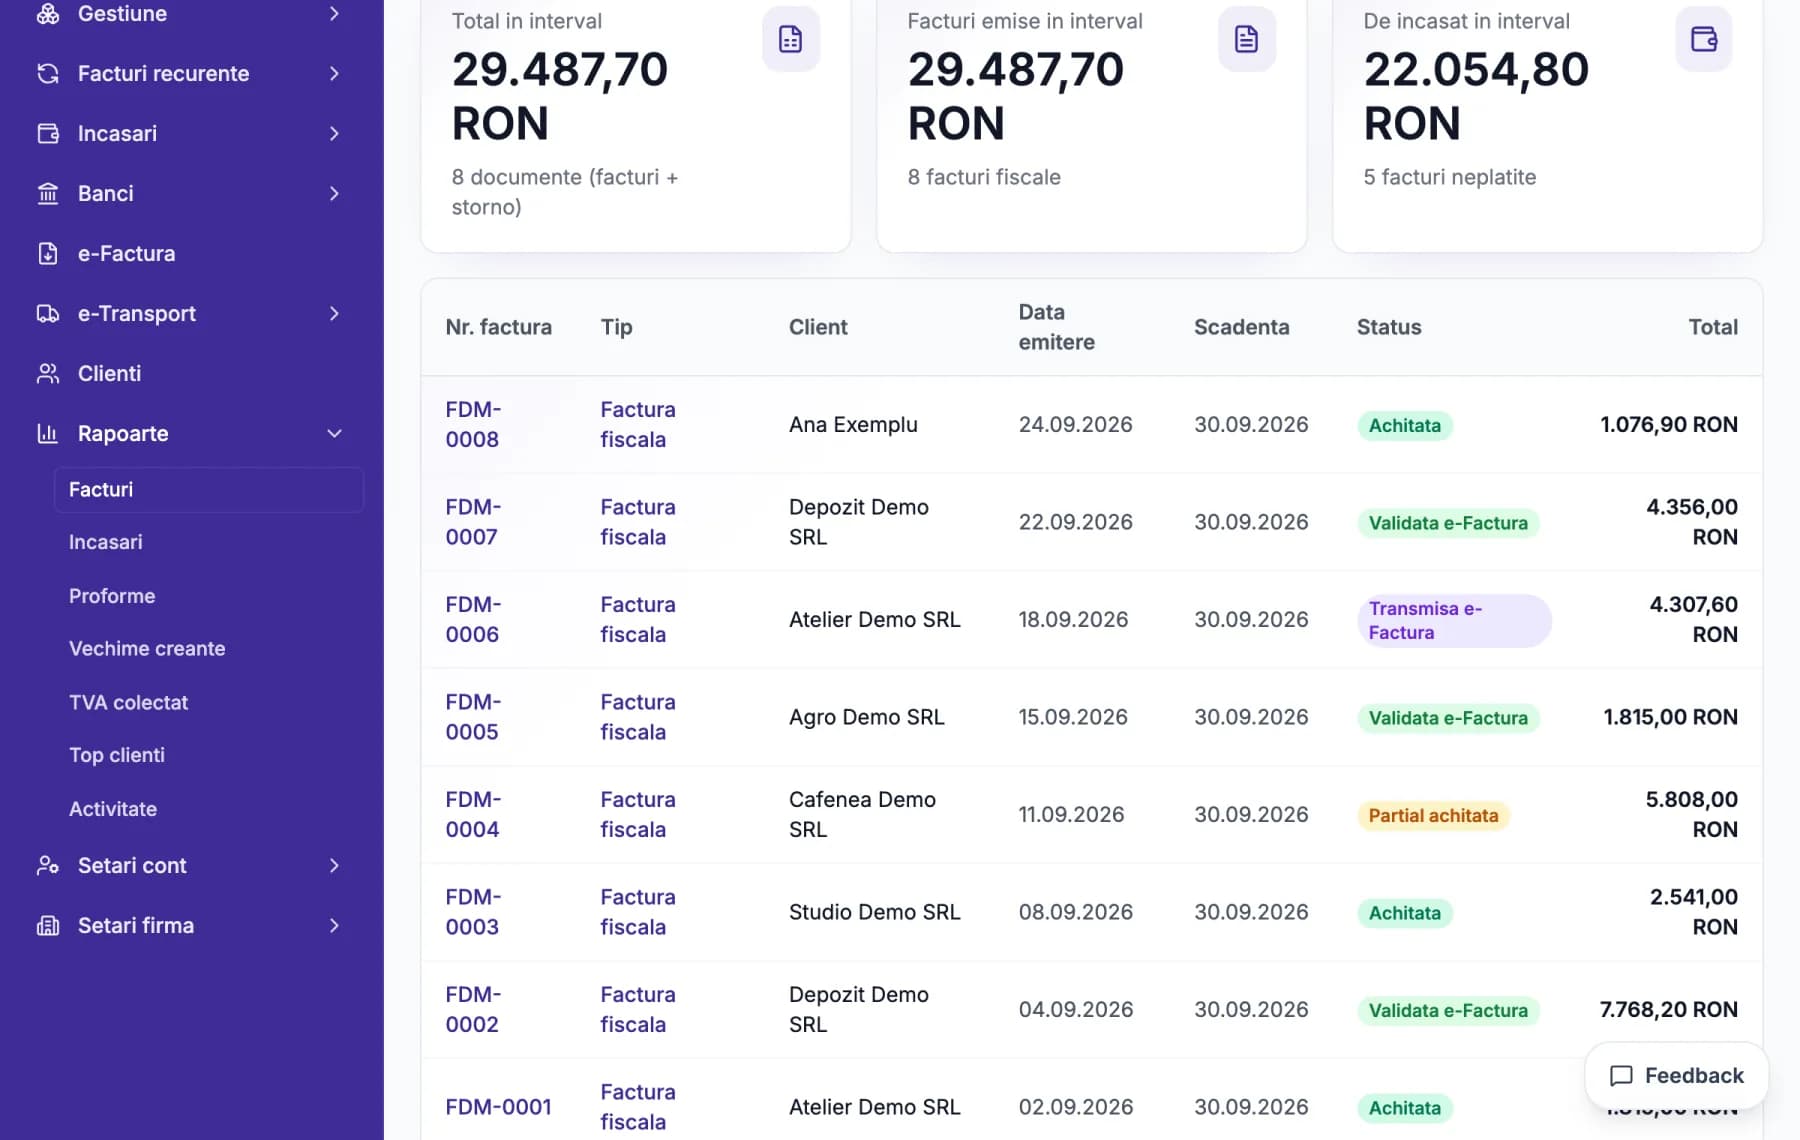Open invoice FDM-0008 link
This screenshot has height=1140, width=1800.
pos(473,424)
